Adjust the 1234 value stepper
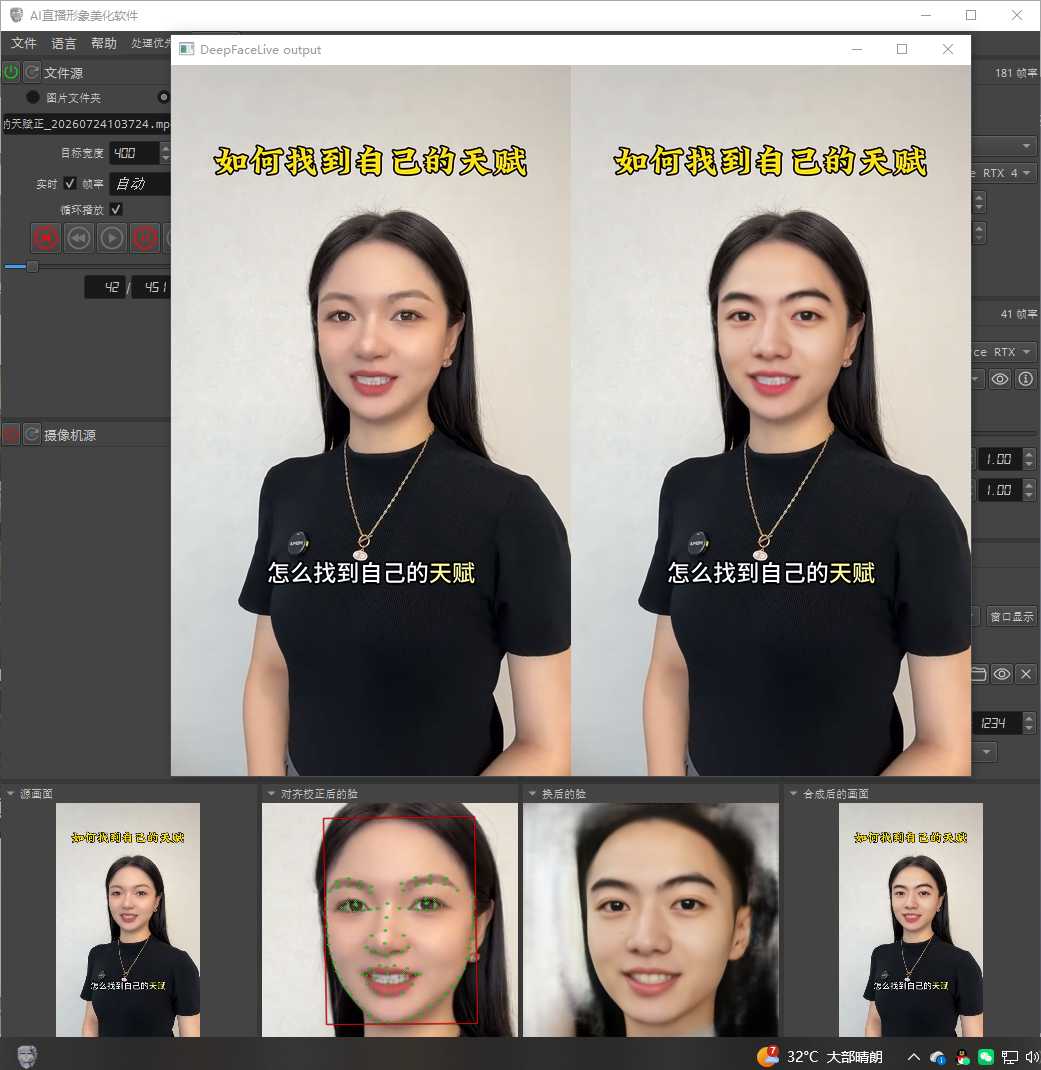The width and height of the screenshot is (1041, 1070). point(1029,723)
